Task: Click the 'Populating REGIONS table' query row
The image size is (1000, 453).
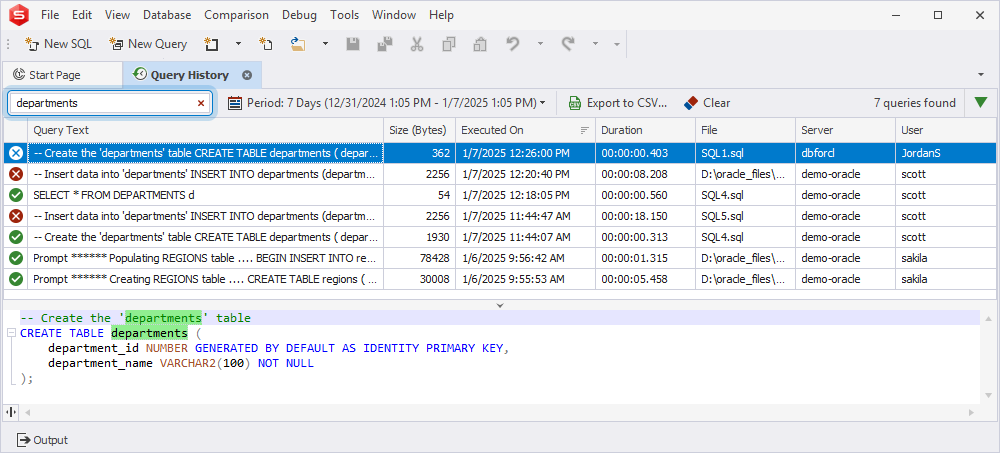Action: [x=500, y=258]
